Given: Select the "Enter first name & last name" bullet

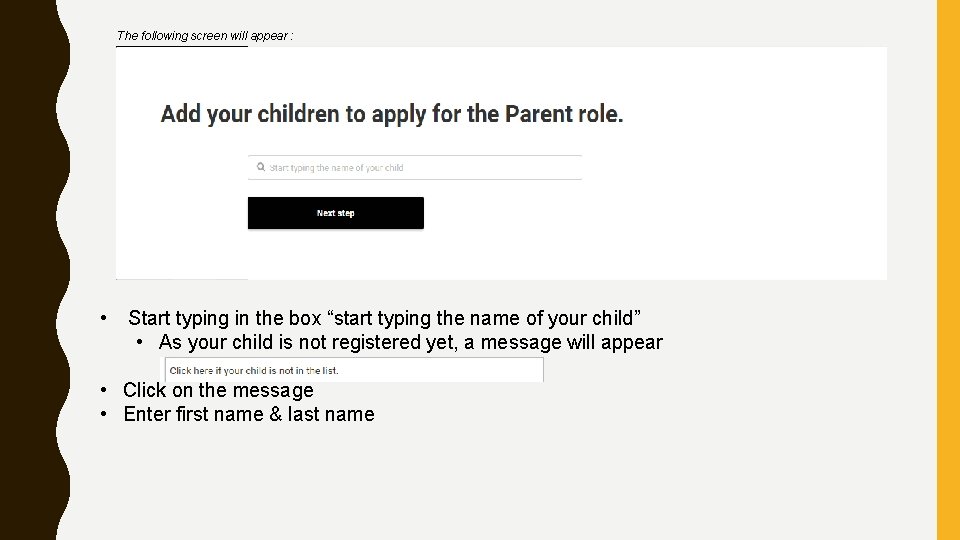Looking at the screenshot, I should (x=249, y=415).
